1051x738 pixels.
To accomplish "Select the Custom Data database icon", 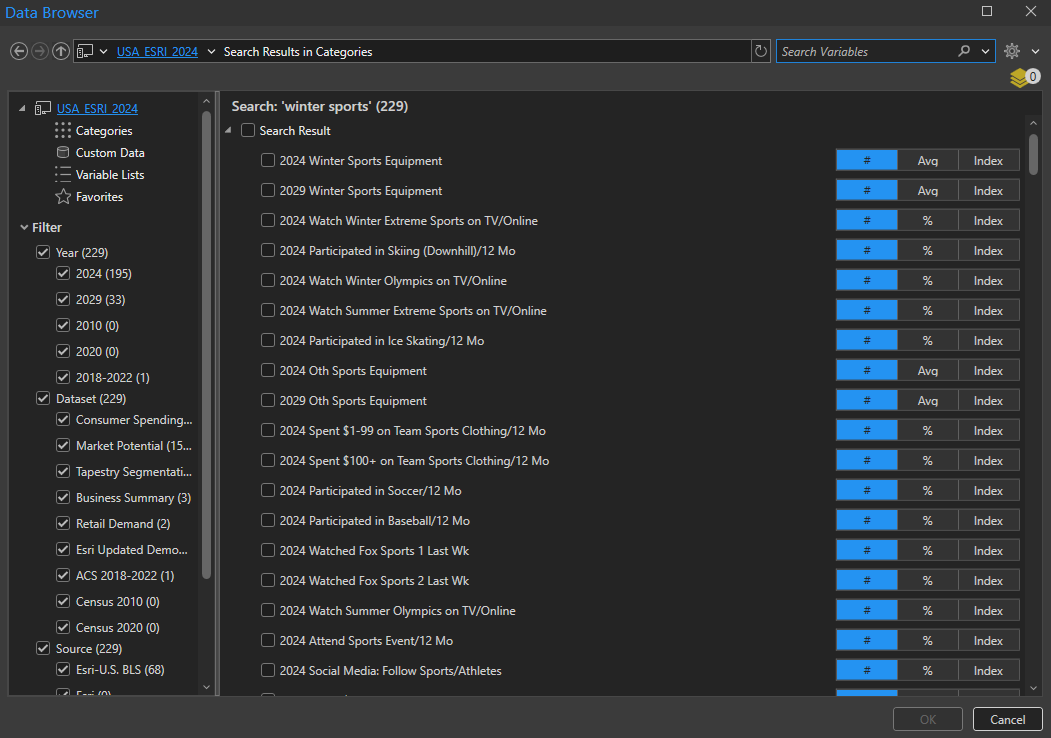I will 62,152.
